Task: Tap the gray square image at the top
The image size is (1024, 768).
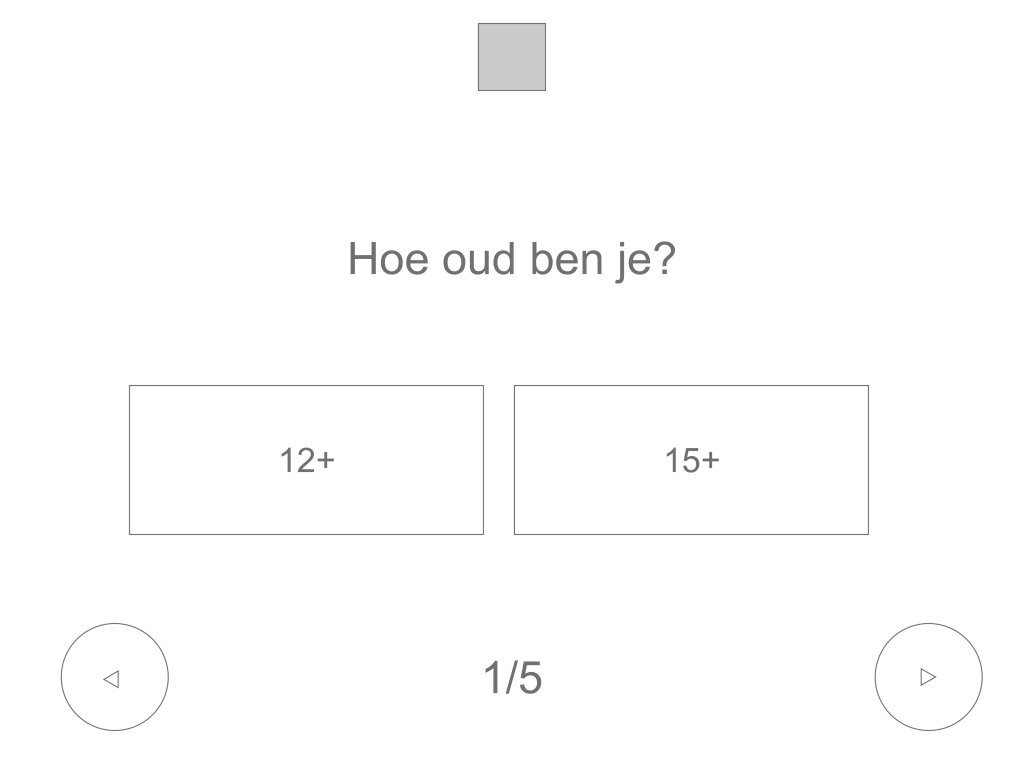Action: [511, 57]
